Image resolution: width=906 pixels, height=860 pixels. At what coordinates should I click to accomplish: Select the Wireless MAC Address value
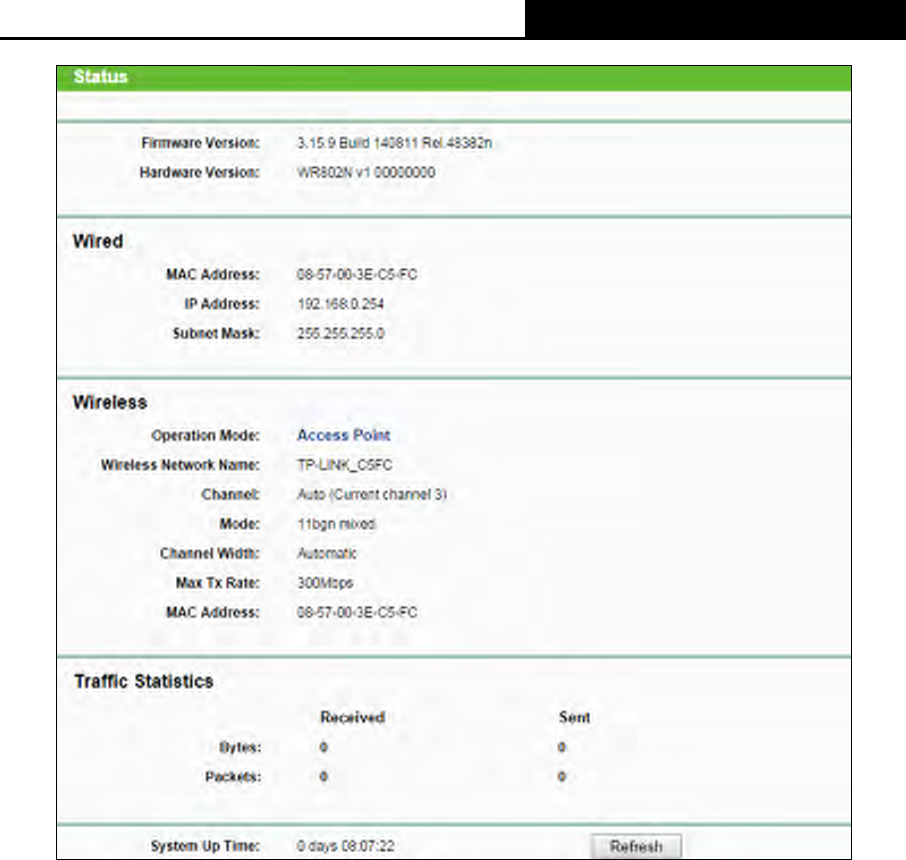pos(357,612)
